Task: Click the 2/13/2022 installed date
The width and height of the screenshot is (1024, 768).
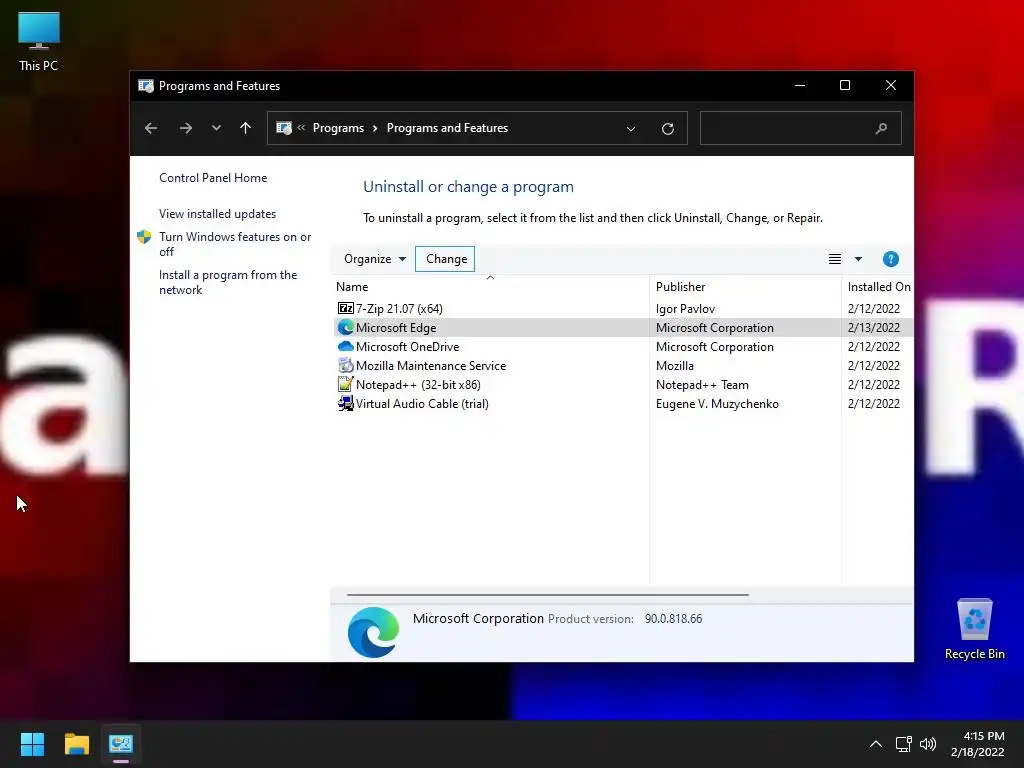Action: click(873, 328)
